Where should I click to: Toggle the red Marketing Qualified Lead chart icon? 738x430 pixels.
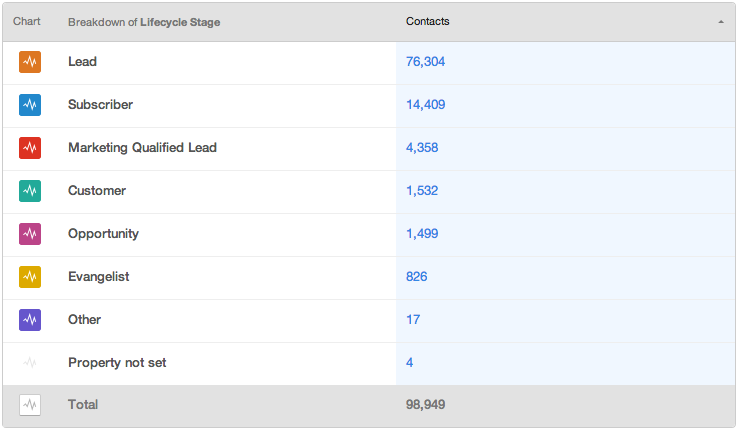click(x=30, y=148)
